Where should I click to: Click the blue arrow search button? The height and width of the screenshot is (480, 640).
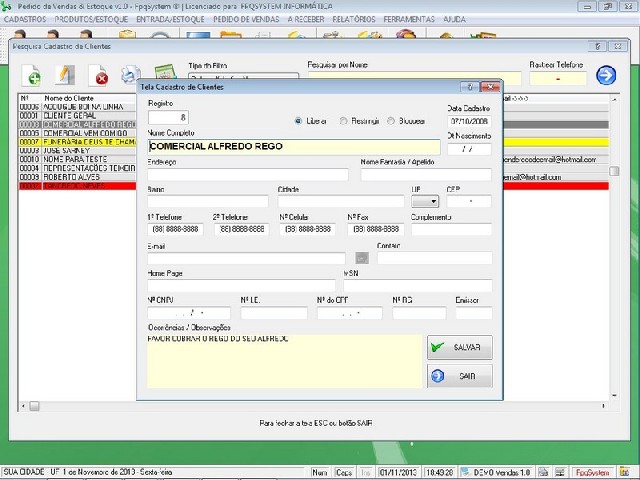pos(606,75)
